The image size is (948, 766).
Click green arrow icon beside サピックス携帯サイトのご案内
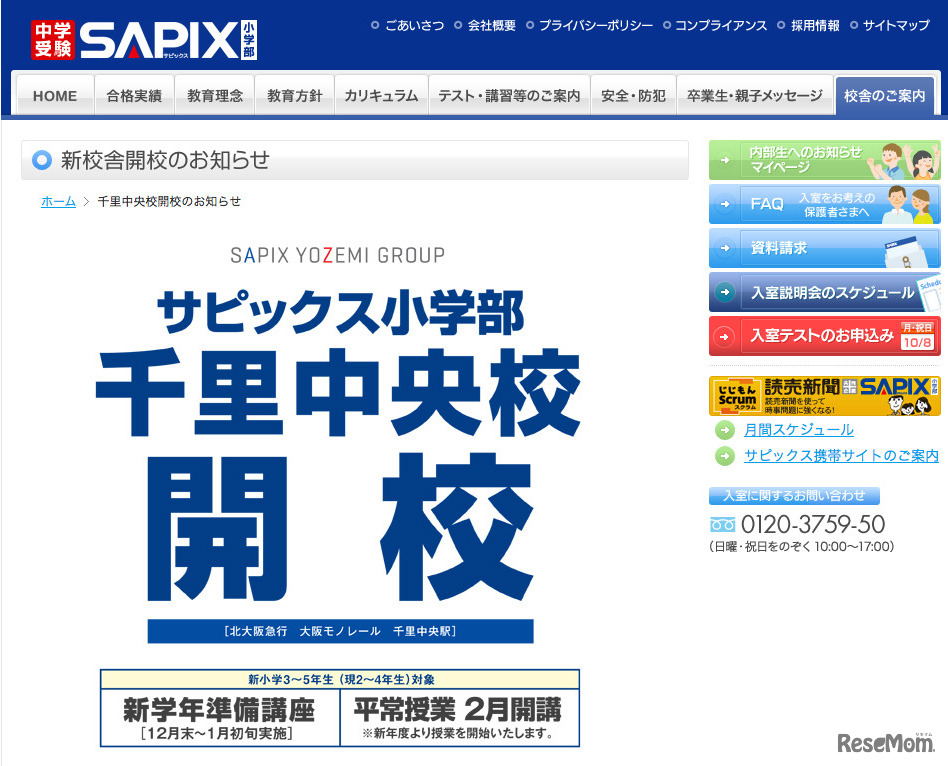724,456
